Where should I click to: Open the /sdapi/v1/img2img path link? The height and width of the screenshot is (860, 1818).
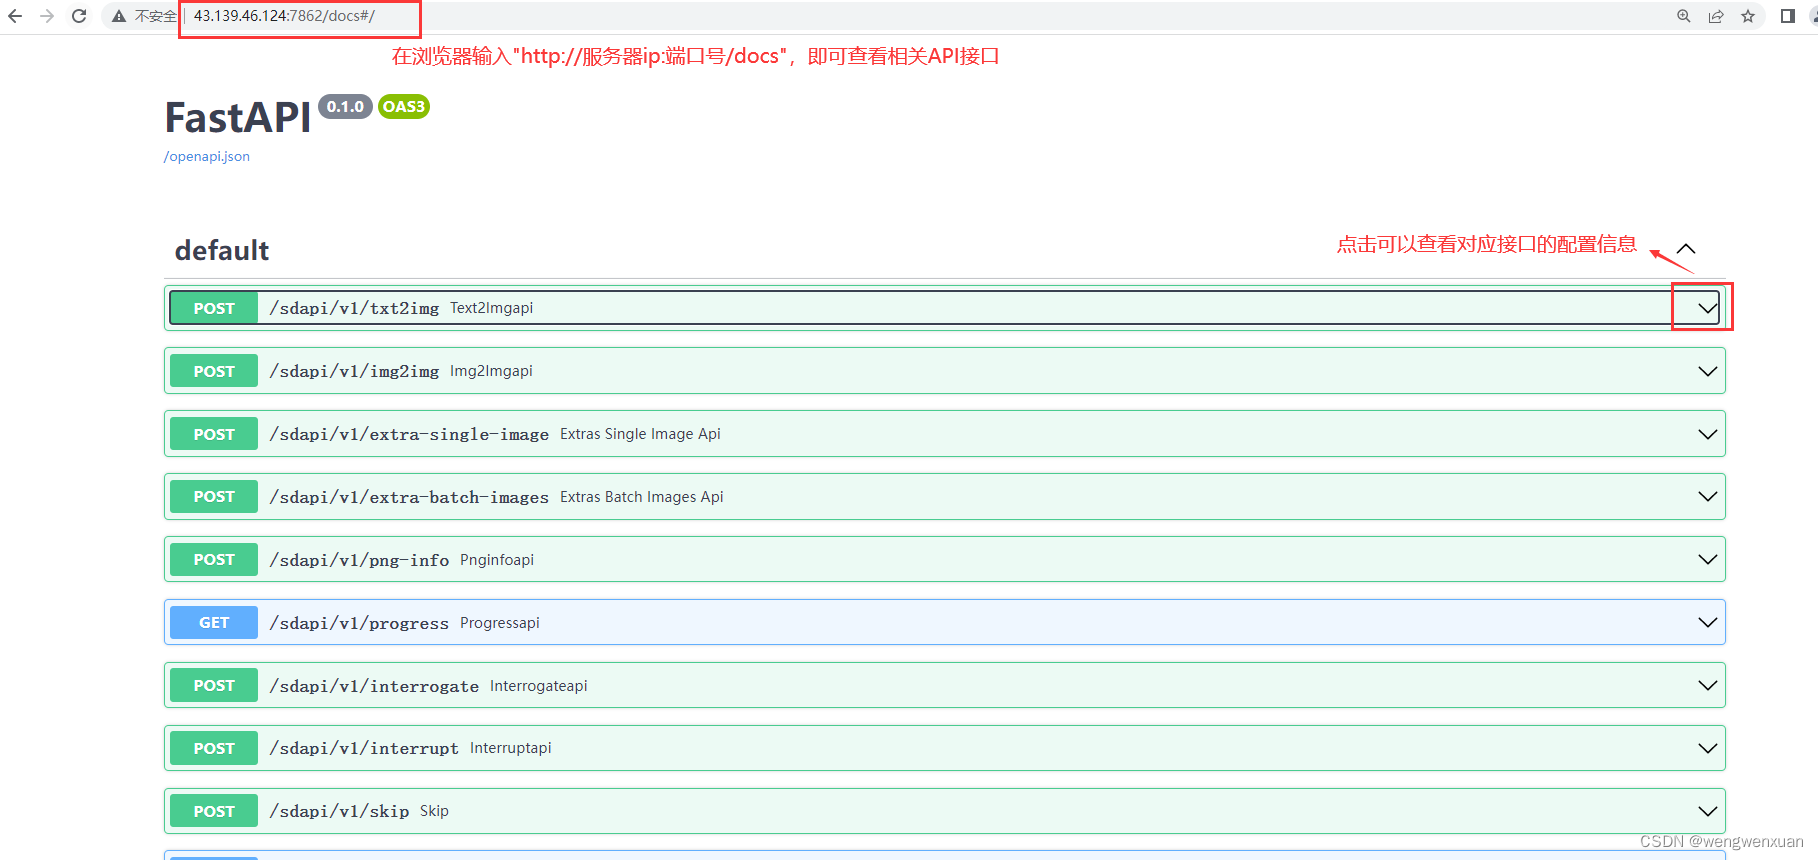click(x=354, y=371)
